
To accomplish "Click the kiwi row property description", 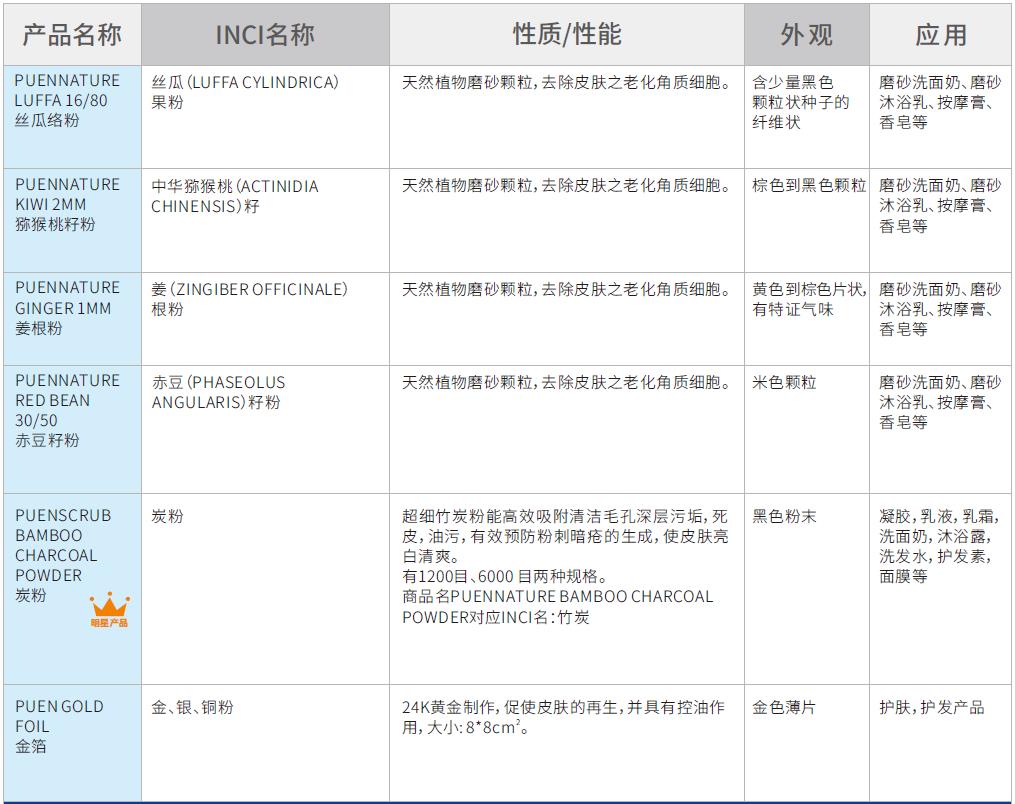I will [567, 186].
